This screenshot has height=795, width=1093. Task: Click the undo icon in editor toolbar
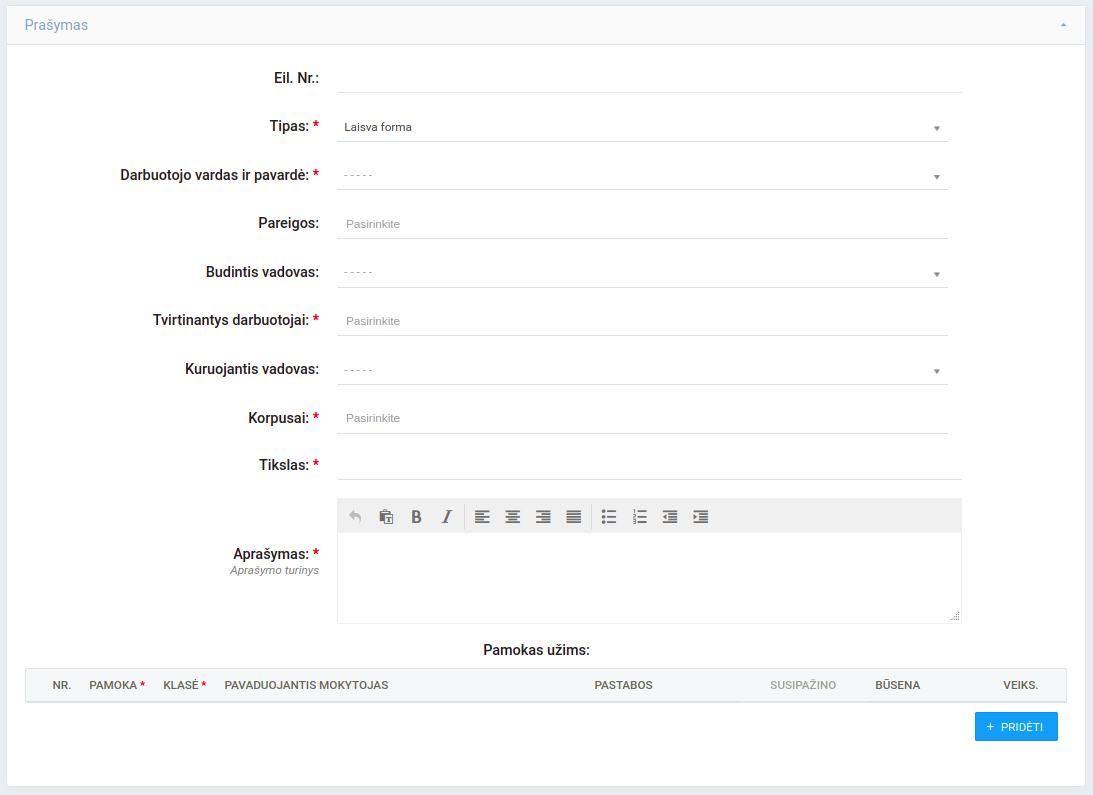point(355,517)
